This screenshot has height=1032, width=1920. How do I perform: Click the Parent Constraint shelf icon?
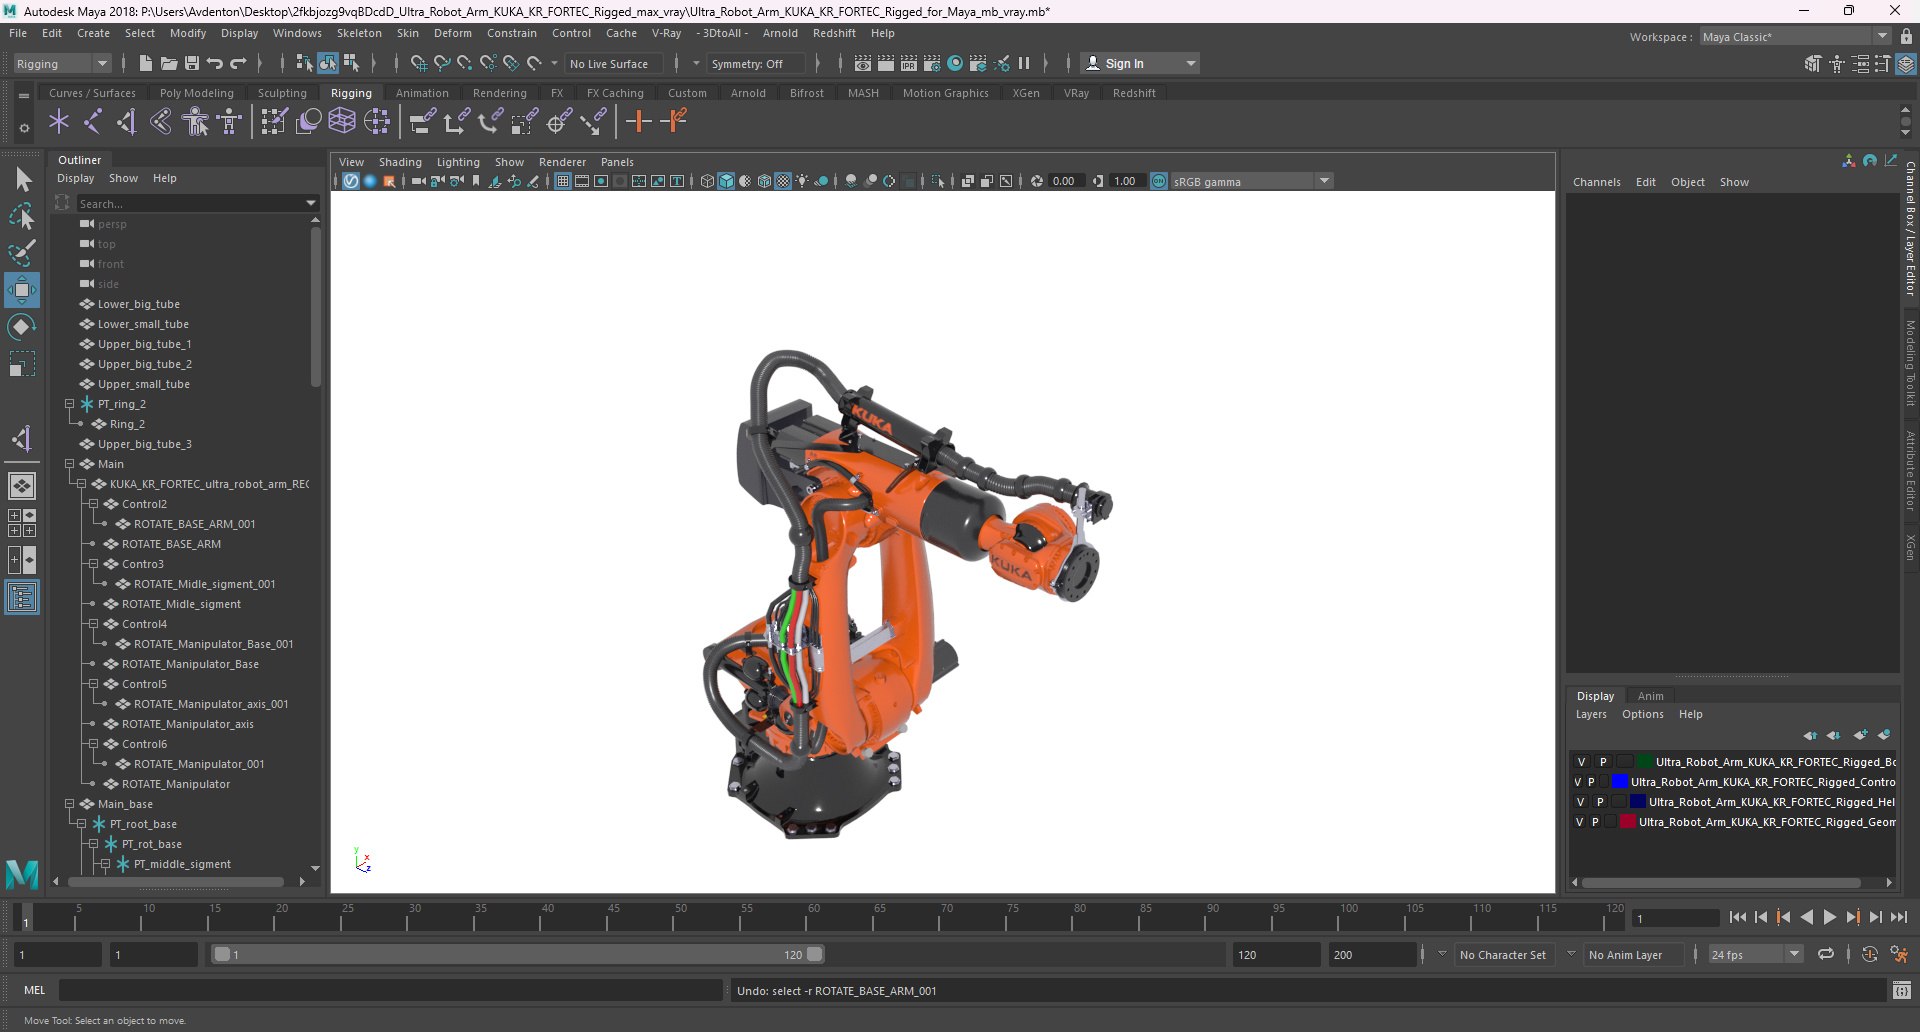[x=421, y=122]
